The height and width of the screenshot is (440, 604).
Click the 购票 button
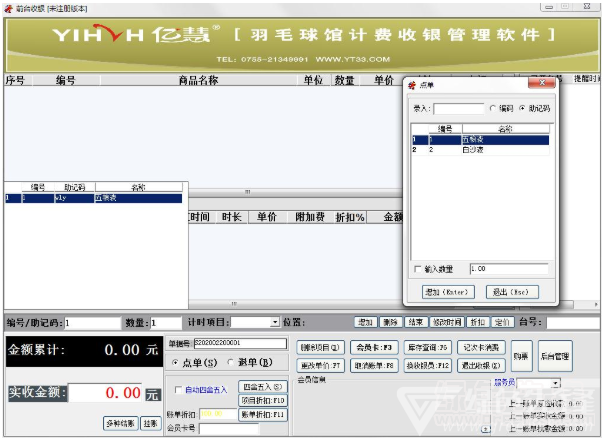(x=522, y=356)
